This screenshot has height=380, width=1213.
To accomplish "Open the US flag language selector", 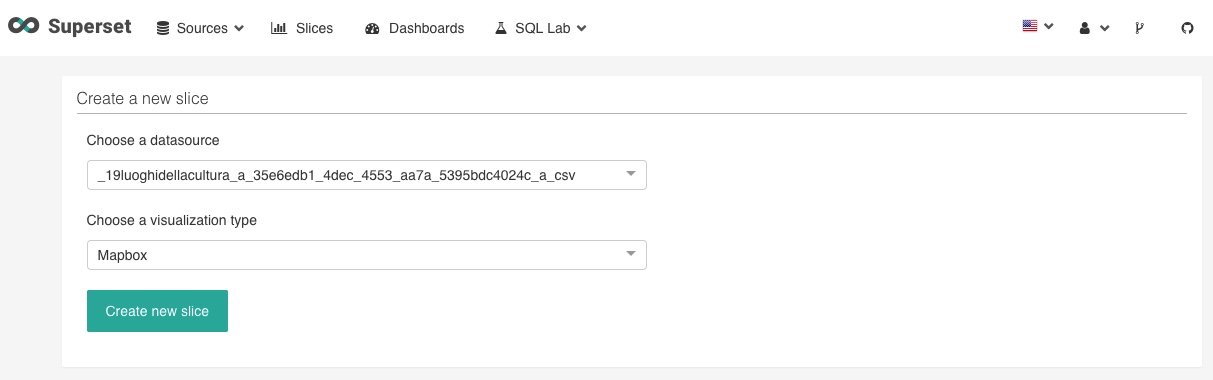I will [1030, 27].
